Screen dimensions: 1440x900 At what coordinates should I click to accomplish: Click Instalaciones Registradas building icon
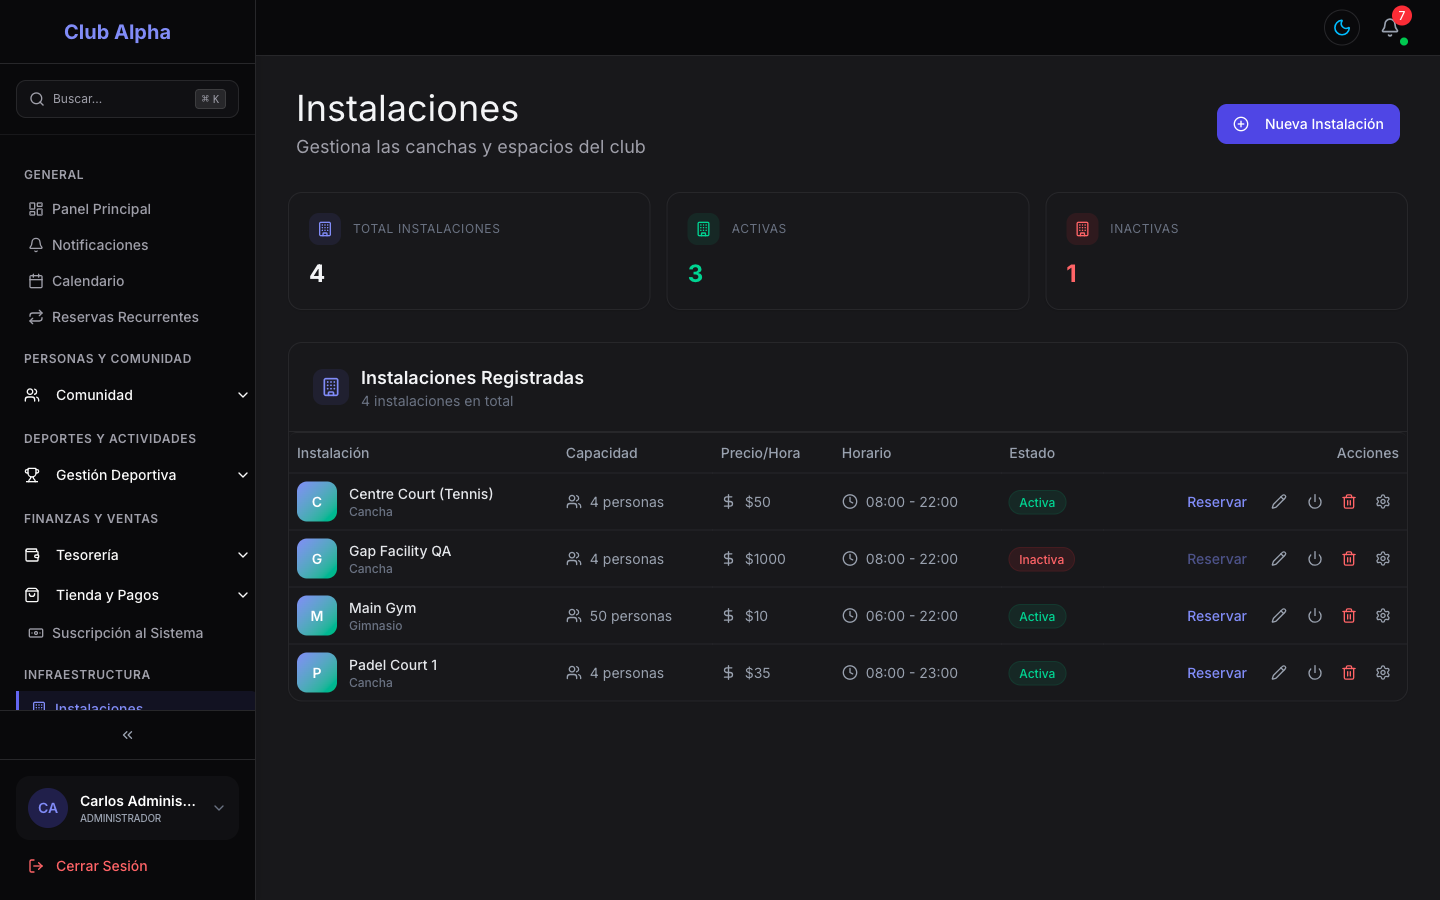pyautogui.click(x=331, y=387)
